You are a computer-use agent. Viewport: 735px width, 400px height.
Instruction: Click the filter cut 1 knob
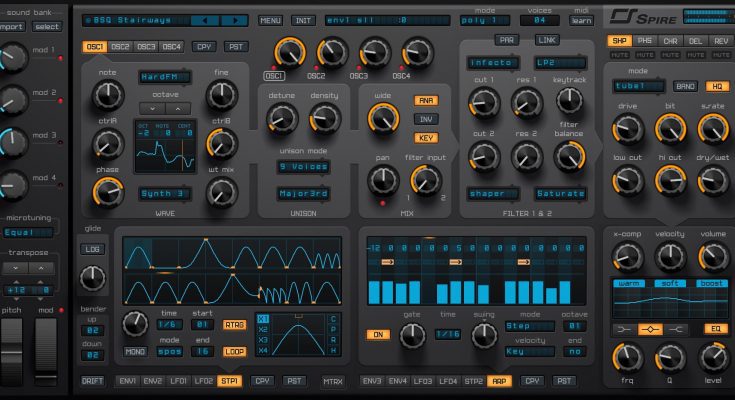click(483, 101)
